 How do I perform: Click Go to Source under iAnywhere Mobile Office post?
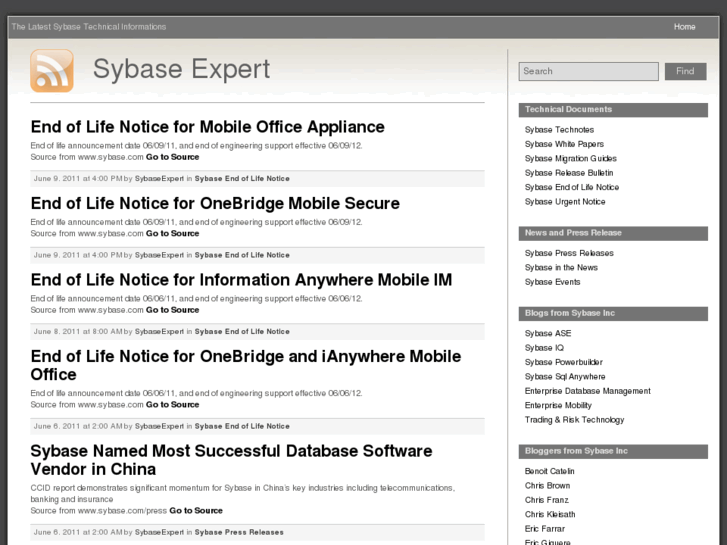click(x=172, y=405)
